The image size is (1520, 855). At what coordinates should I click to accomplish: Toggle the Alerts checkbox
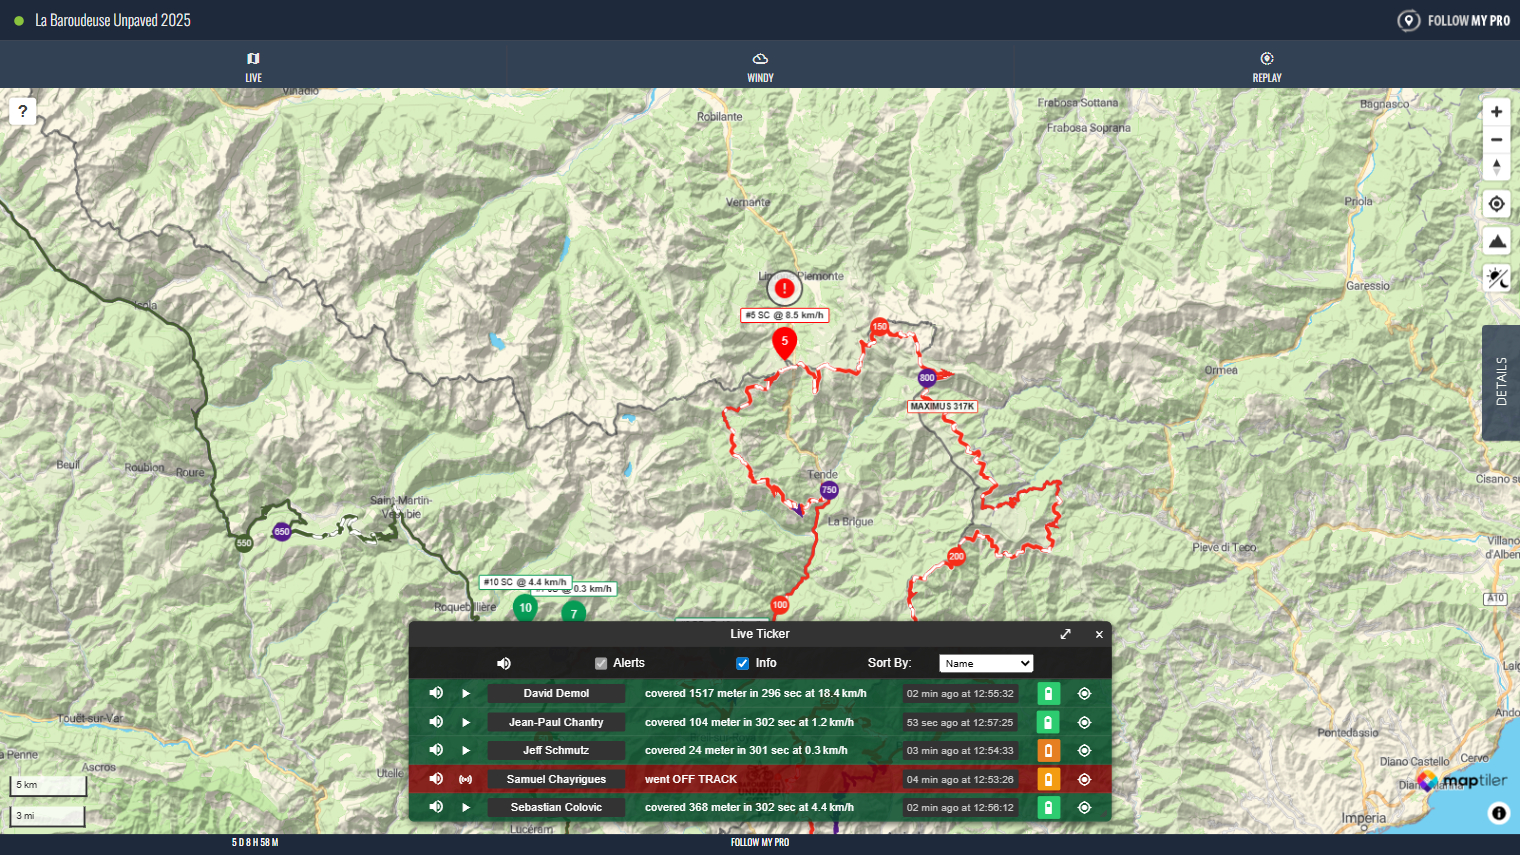coord(601,663)
